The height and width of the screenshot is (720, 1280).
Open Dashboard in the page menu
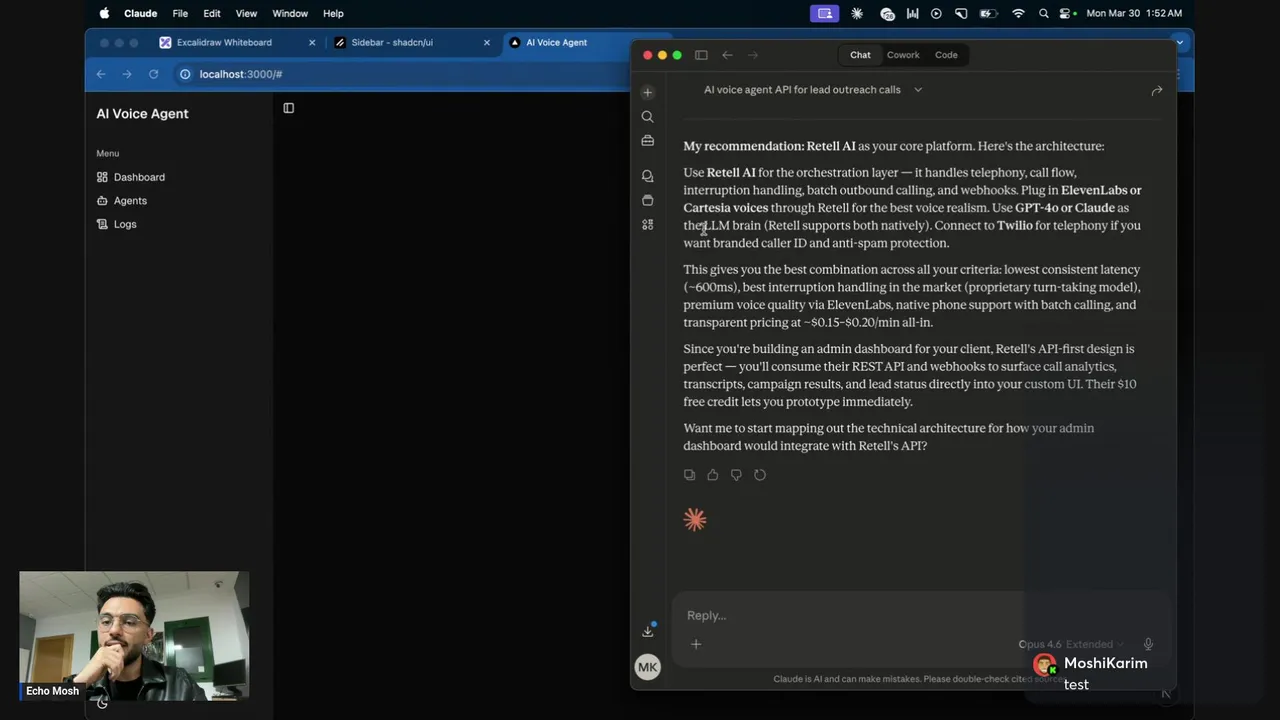(x=131, y=177)
